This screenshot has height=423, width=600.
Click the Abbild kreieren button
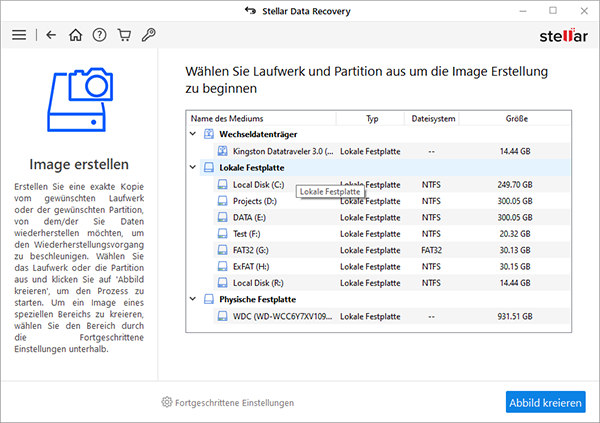[x=545, y=402]
